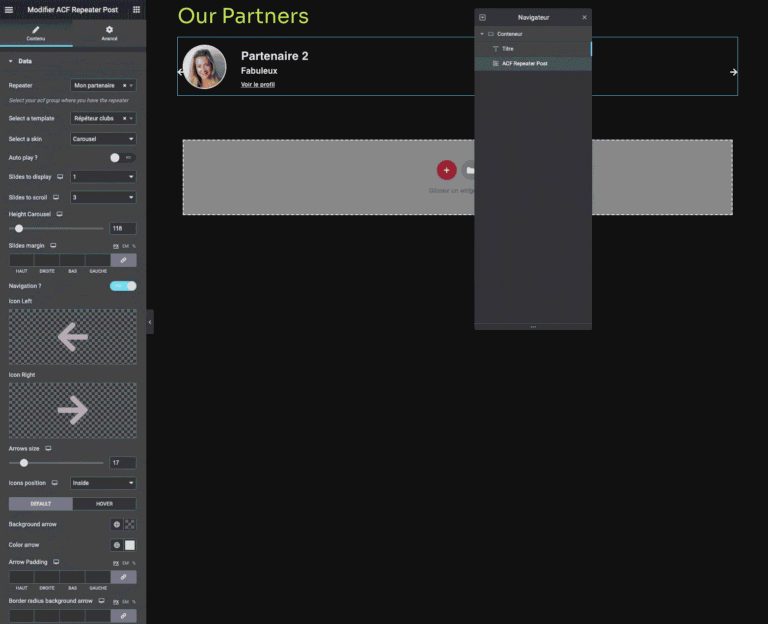Collapse the Conteneur tree item
The width and height of the screenshot is (768, 624).
(x=482, y=34)
